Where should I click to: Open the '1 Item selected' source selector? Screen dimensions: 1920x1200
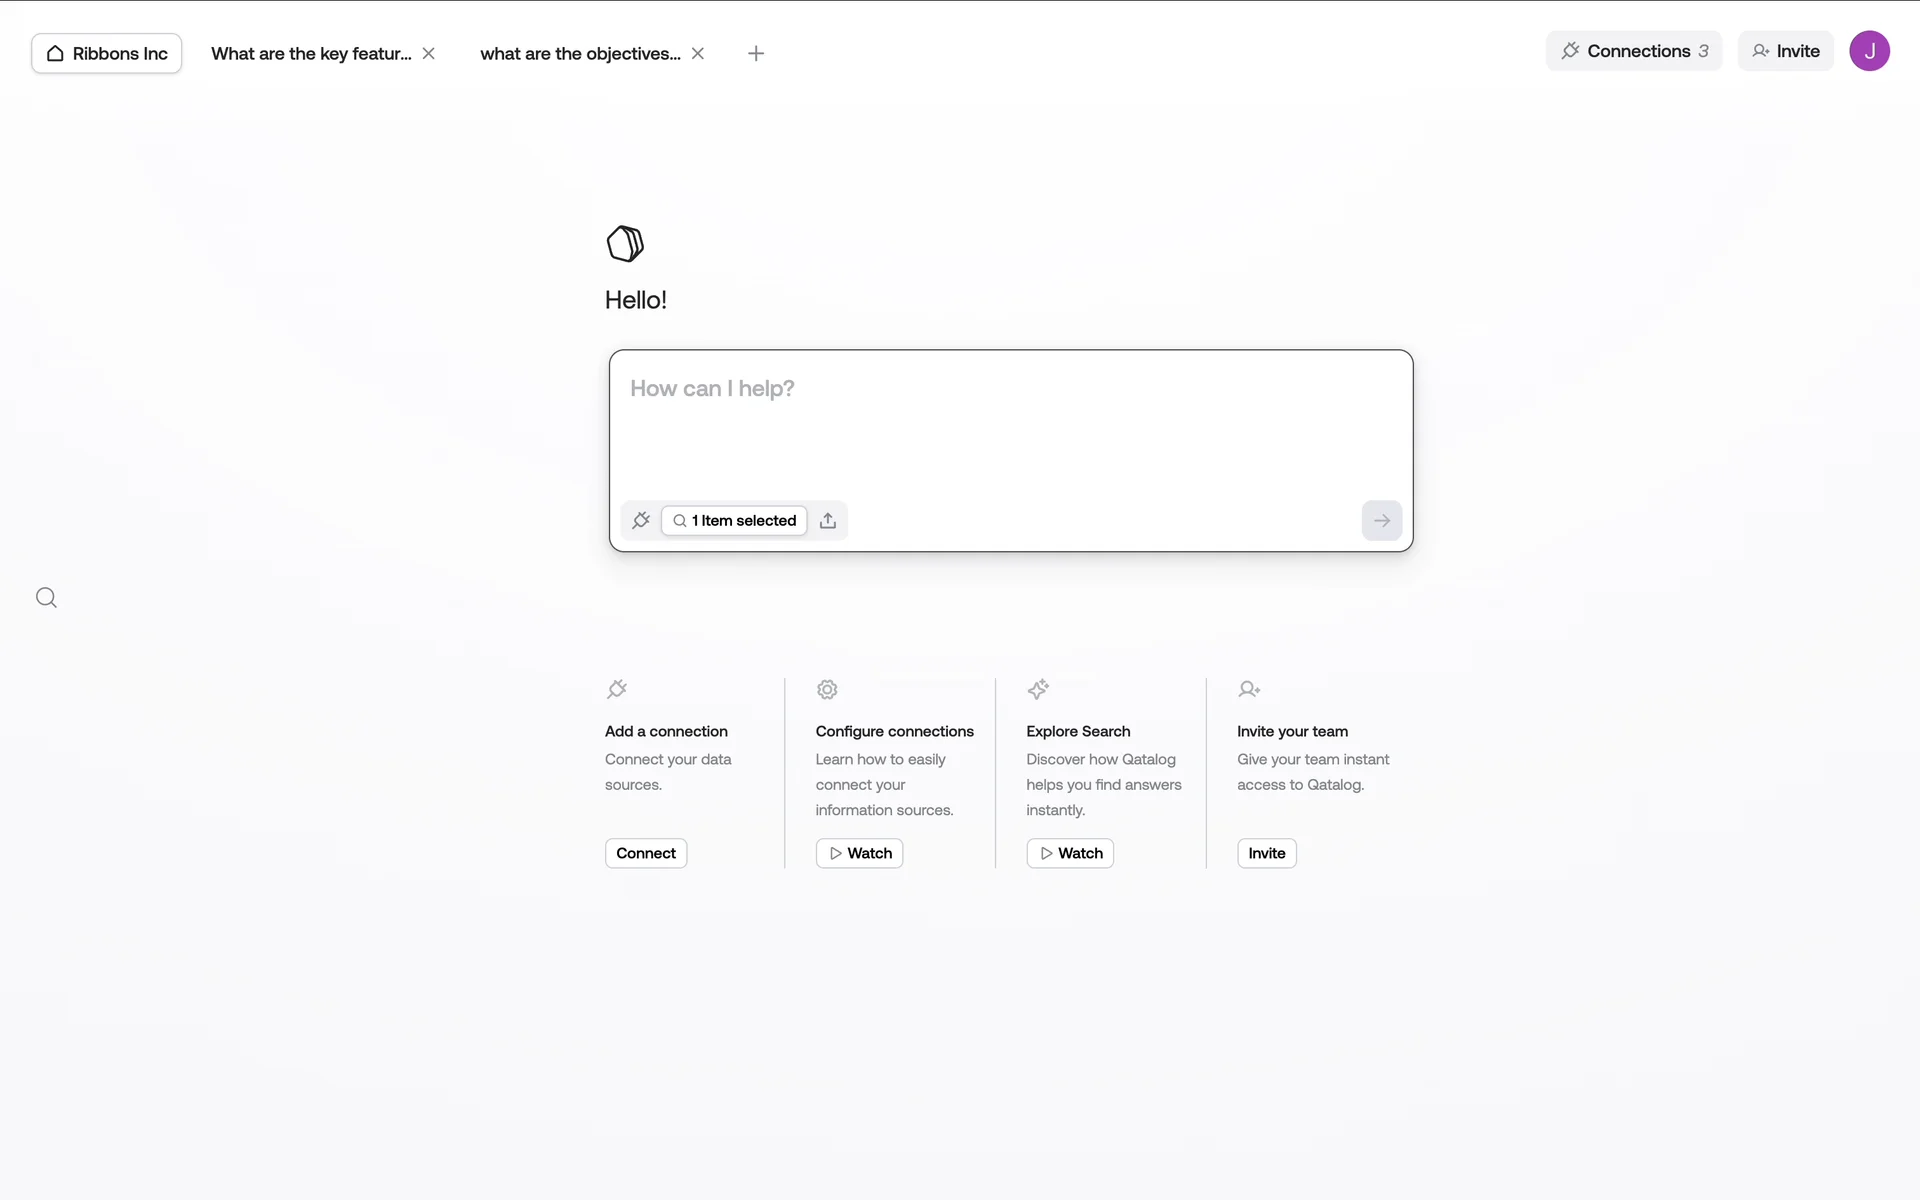[x=734, y=520]
